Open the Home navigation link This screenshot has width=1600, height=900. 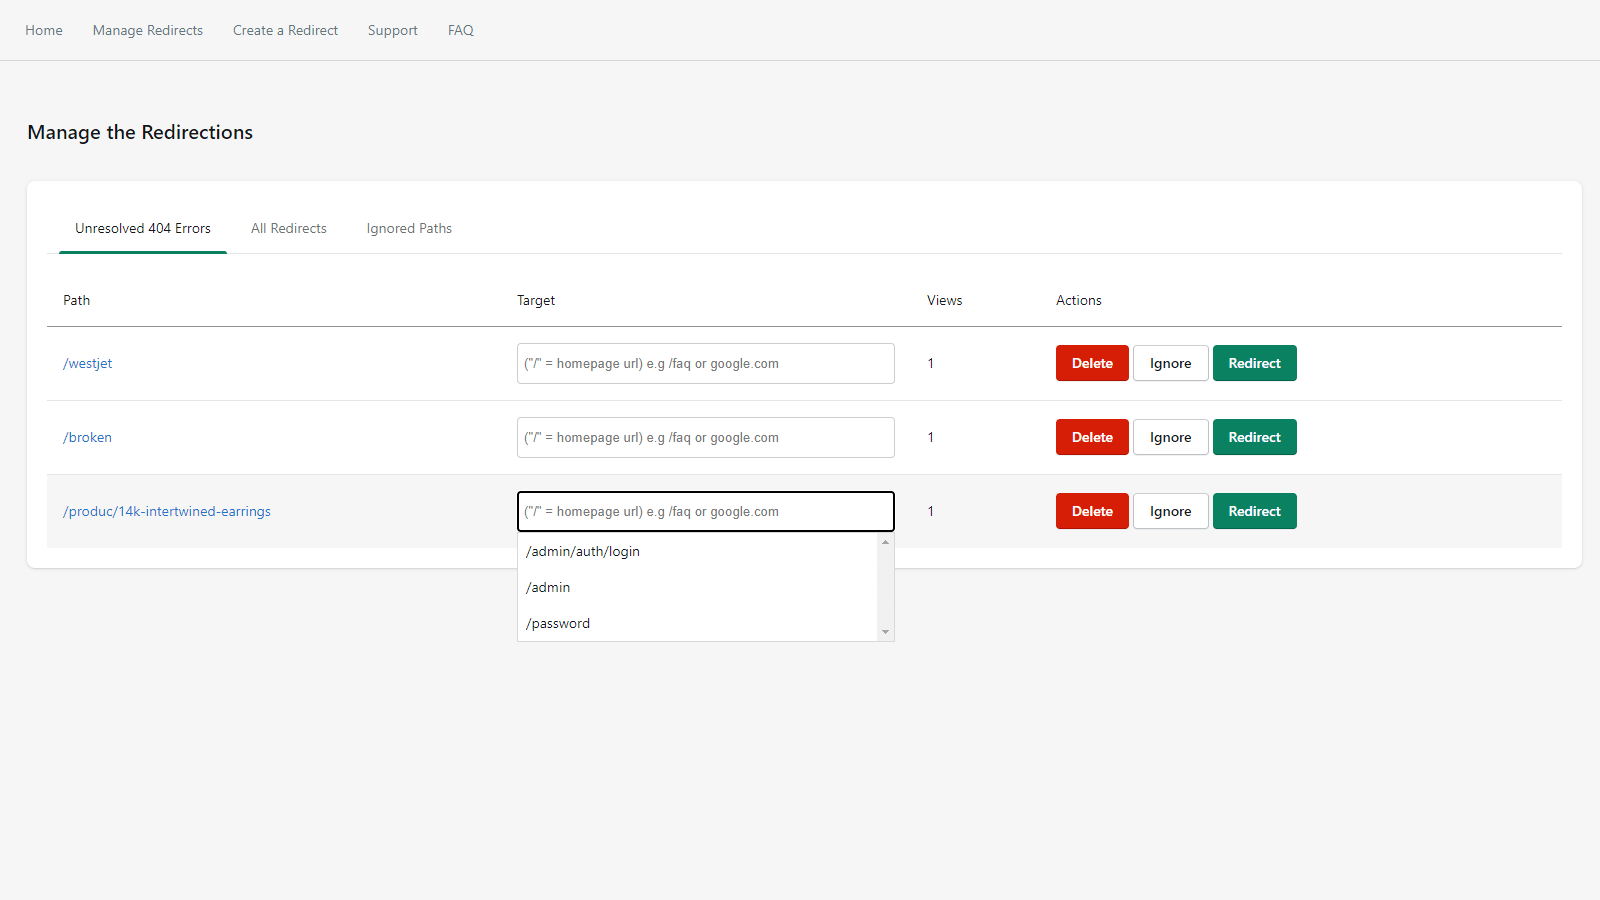tap(44, 30)
